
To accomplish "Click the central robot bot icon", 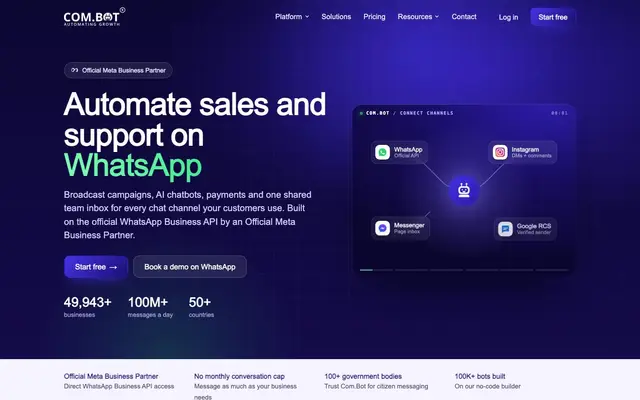I will (x=464, y=190).
